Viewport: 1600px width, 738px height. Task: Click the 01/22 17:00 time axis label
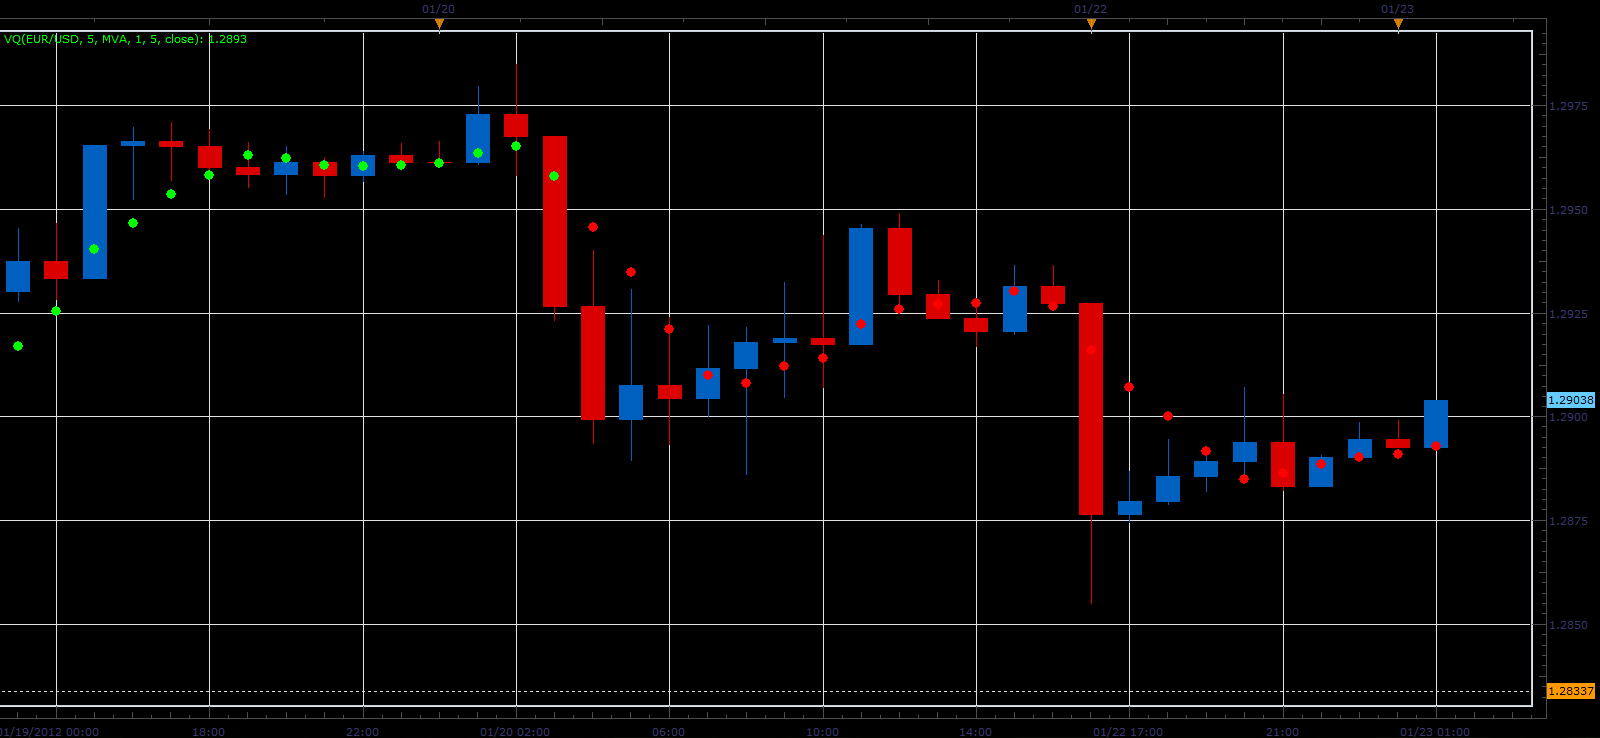coord(1128,731)
